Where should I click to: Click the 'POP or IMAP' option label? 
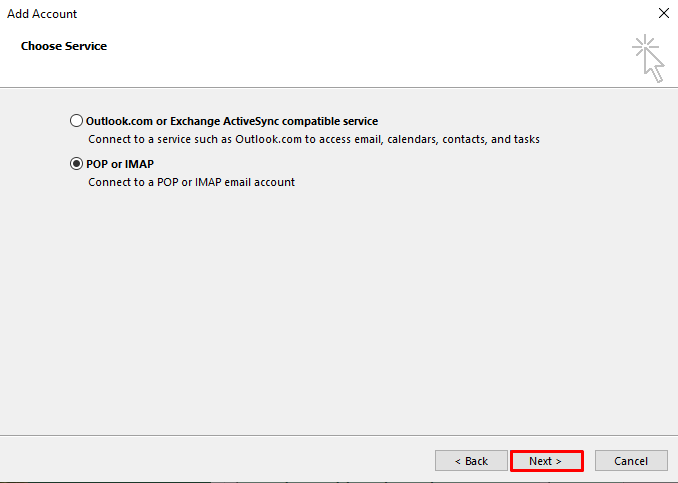click(120, 164)
